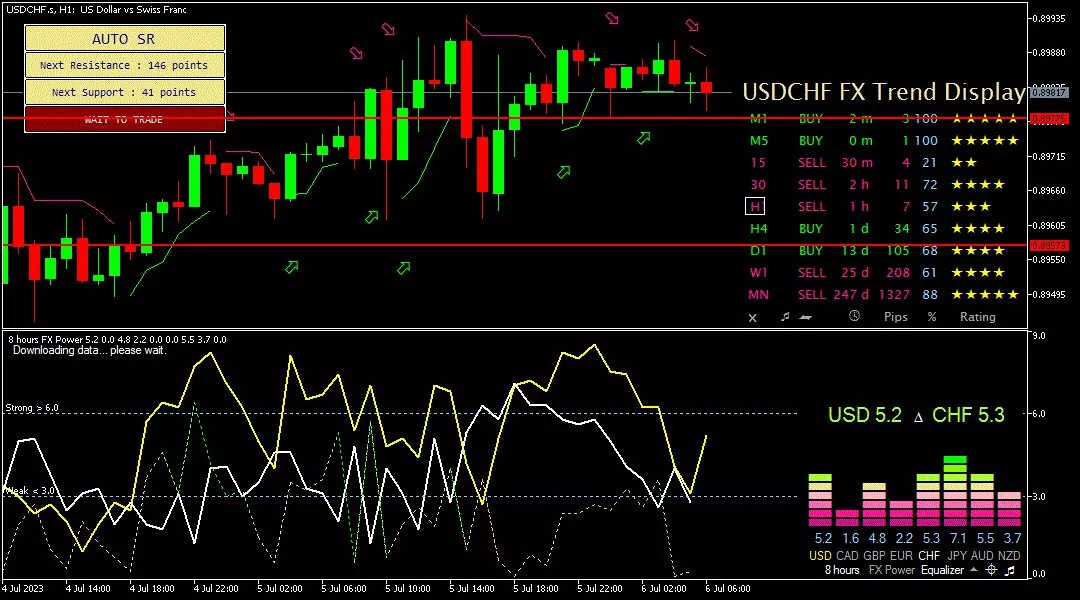Click the Rating column header
The width and height of the screenshot is (1080, 600).
tap(977, 317)
